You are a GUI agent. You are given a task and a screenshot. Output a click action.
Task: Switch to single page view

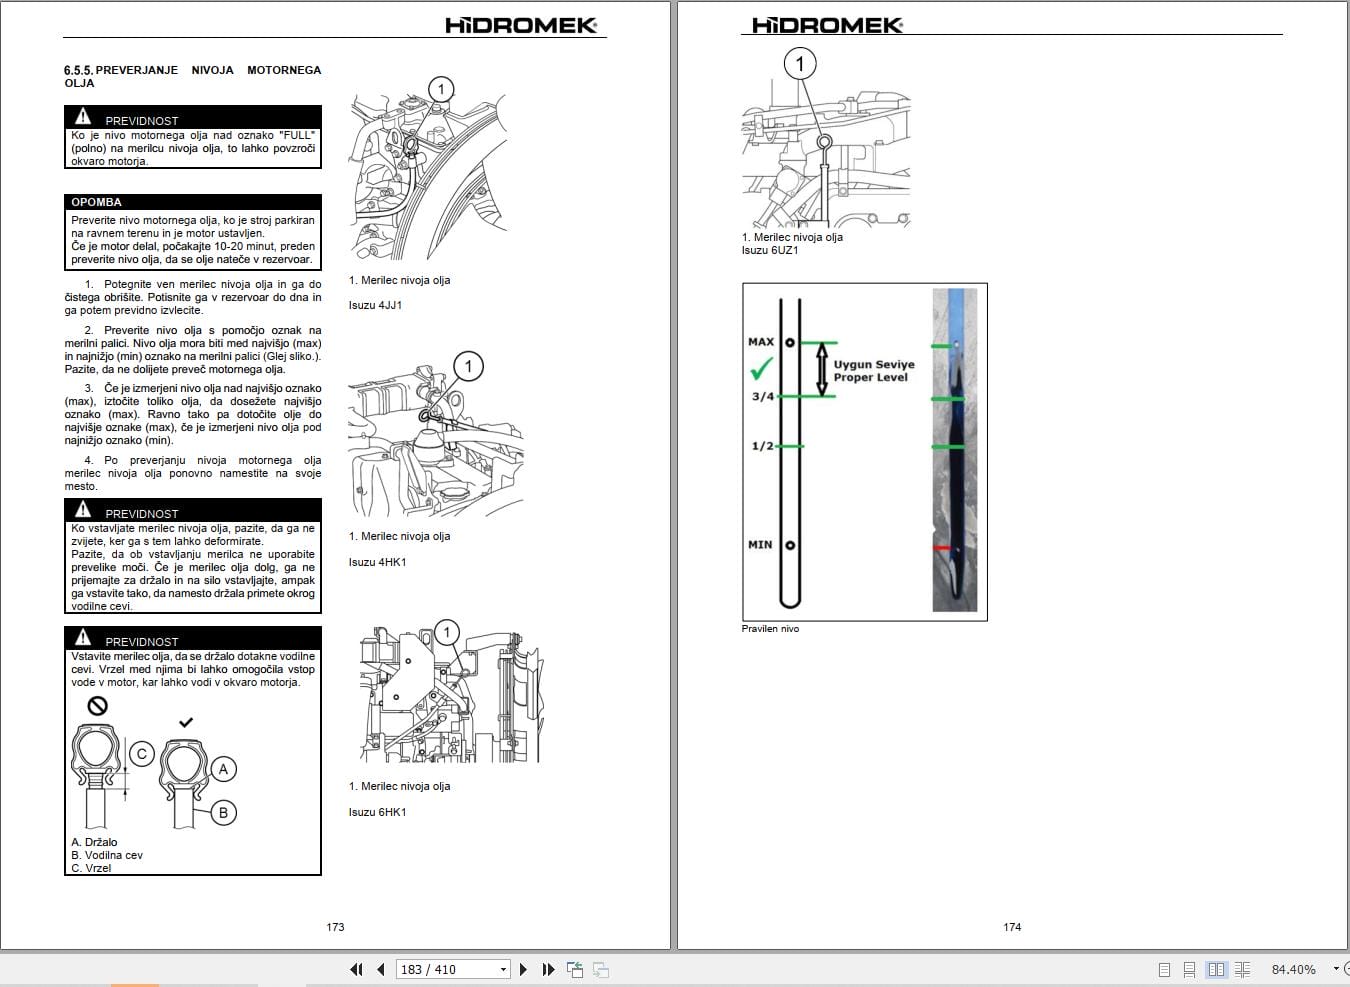point(1164,969)
